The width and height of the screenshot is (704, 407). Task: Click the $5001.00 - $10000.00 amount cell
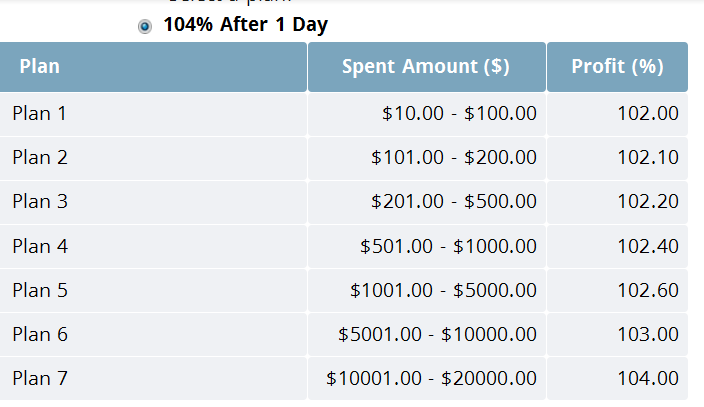tap(437, 334)
